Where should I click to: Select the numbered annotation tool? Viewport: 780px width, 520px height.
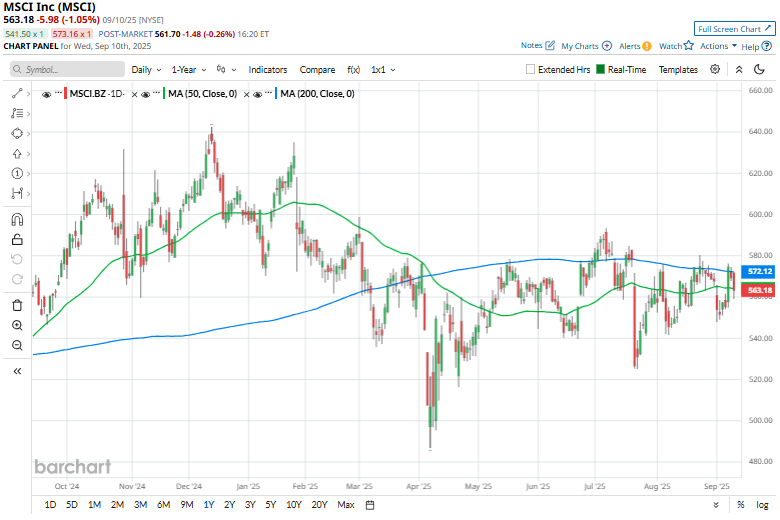click(x=17, y=173)
